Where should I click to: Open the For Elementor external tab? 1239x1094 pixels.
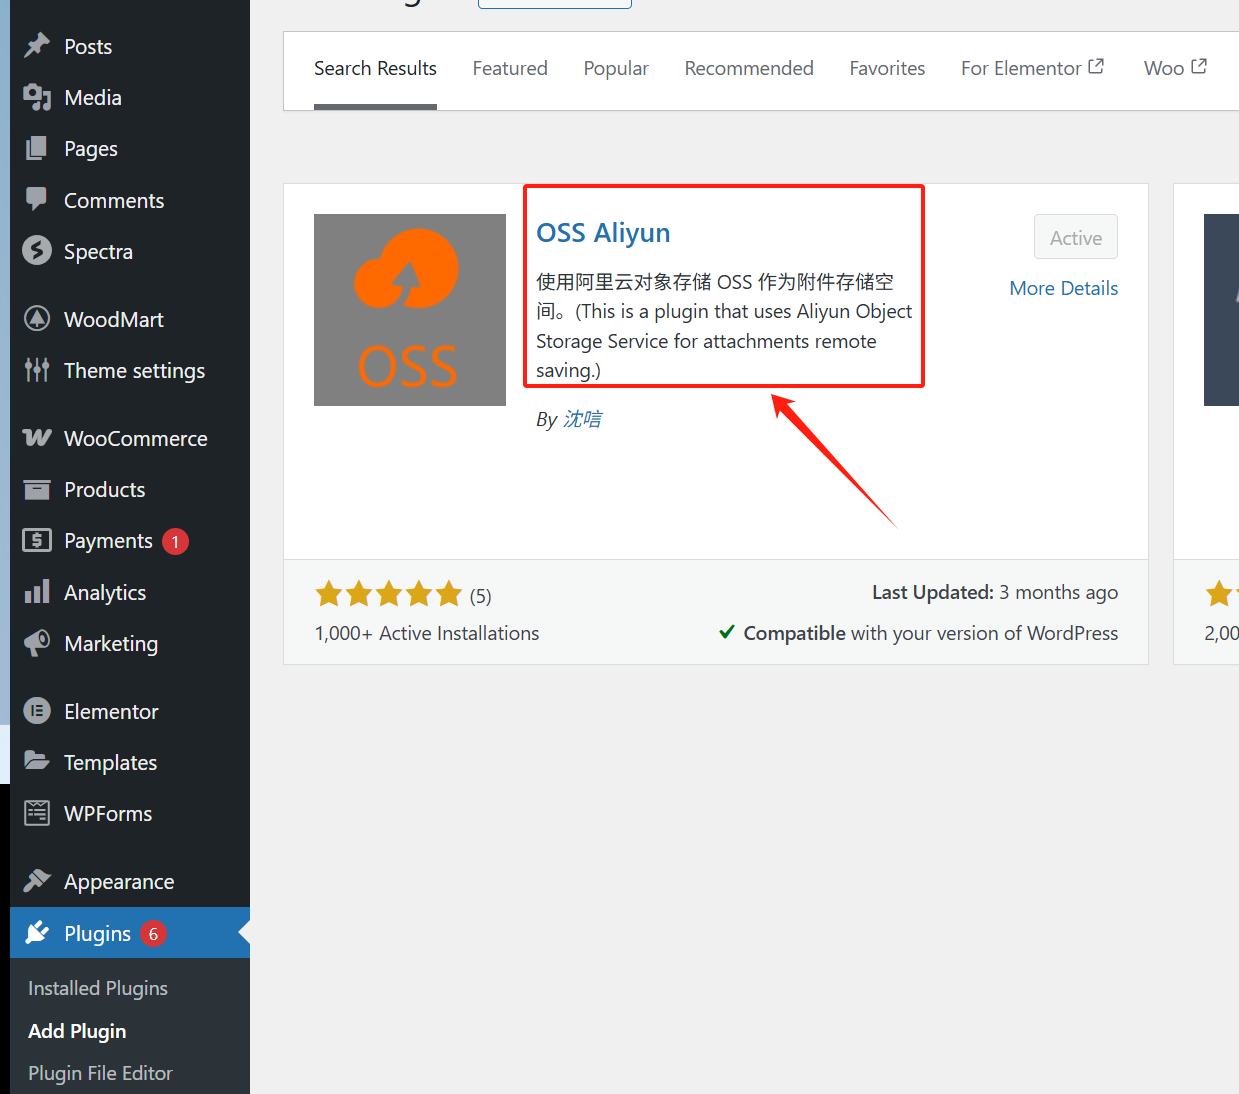1031,68
